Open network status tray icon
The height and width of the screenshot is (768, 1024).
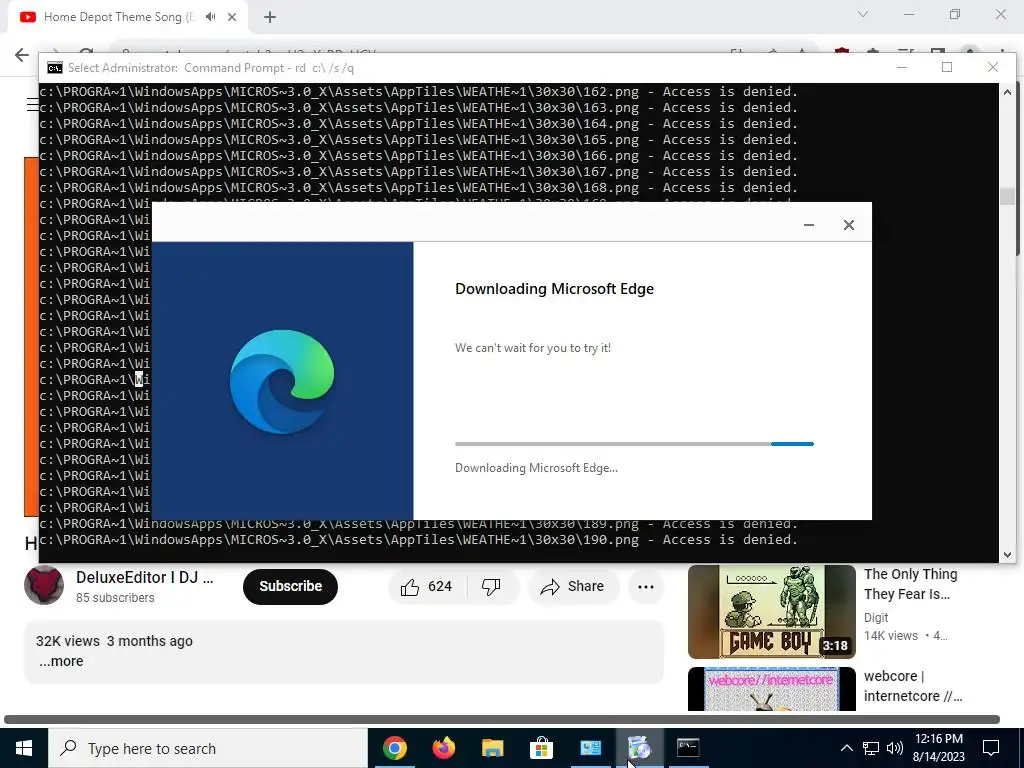click(871, 748)
